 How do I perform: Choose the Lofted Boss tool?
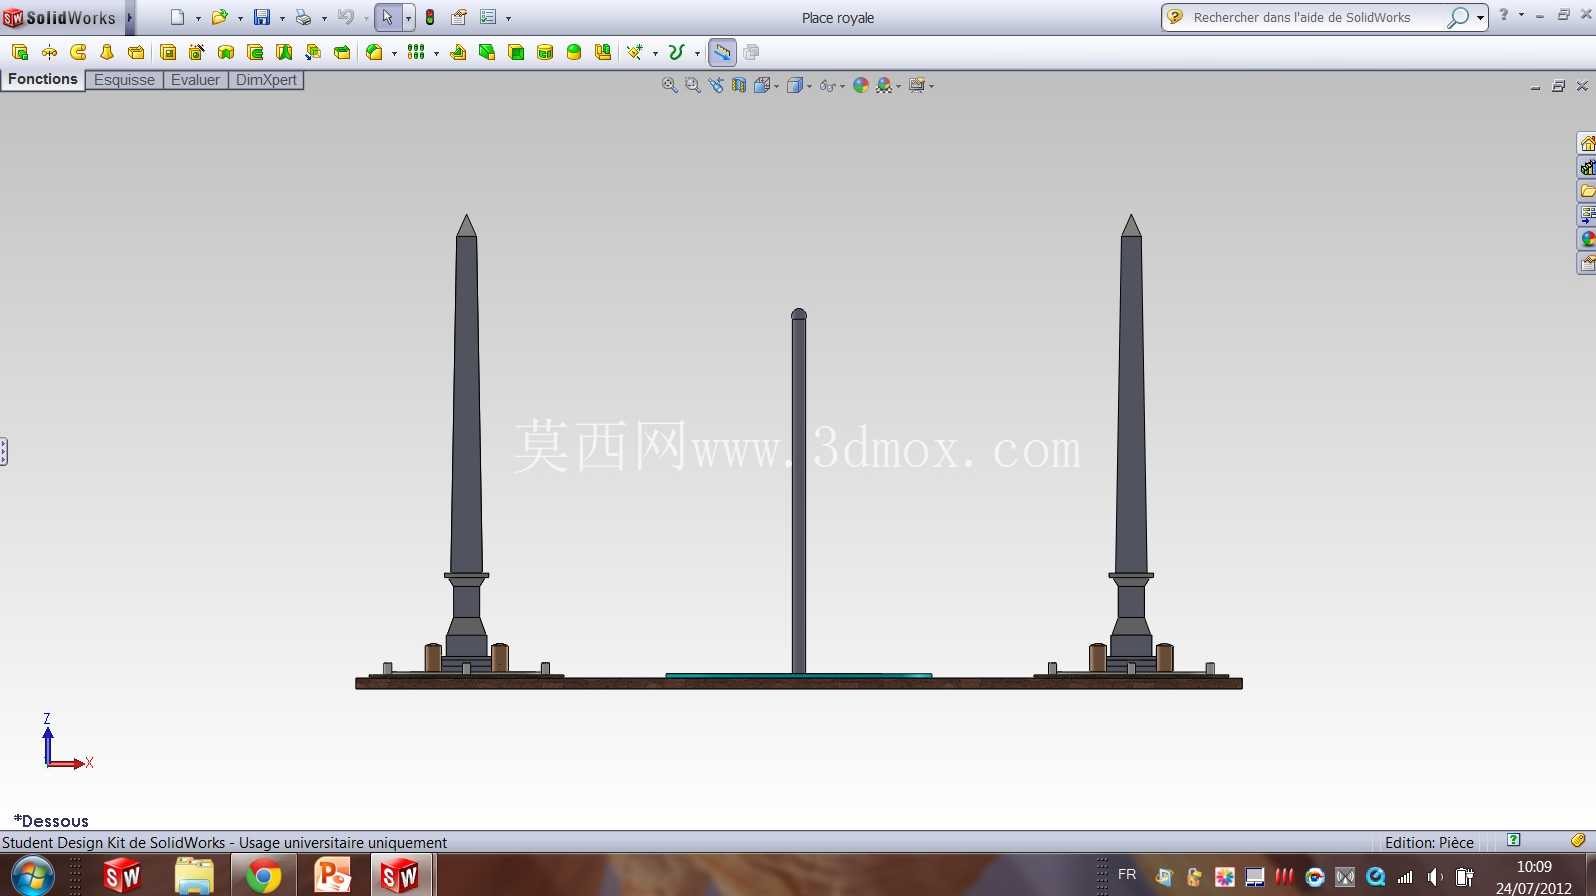point(107,52)
